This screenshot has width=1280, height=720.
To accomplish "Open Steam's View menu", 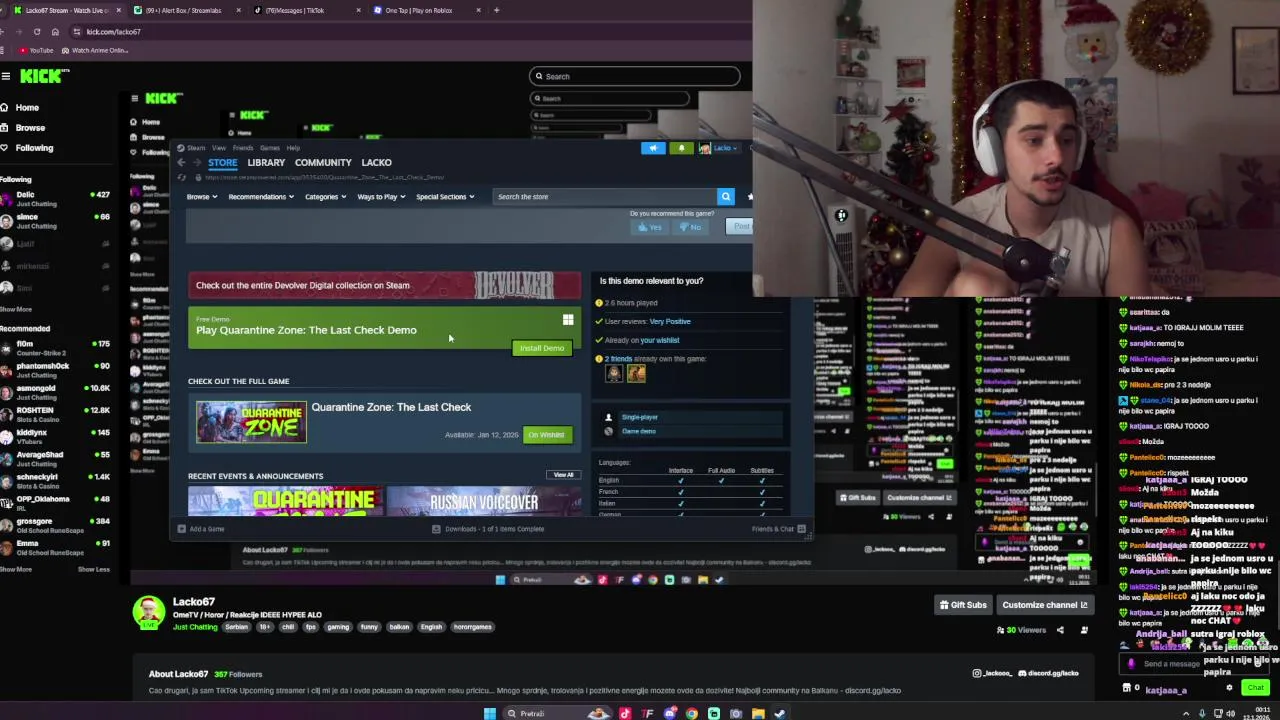I will tap(218, 148).
